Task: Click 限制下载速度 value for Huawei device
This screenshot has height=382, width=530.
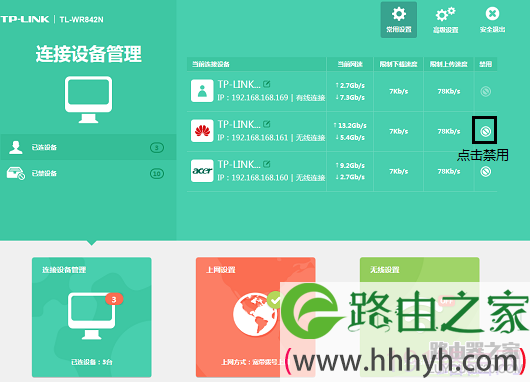Action: [399, 131]
